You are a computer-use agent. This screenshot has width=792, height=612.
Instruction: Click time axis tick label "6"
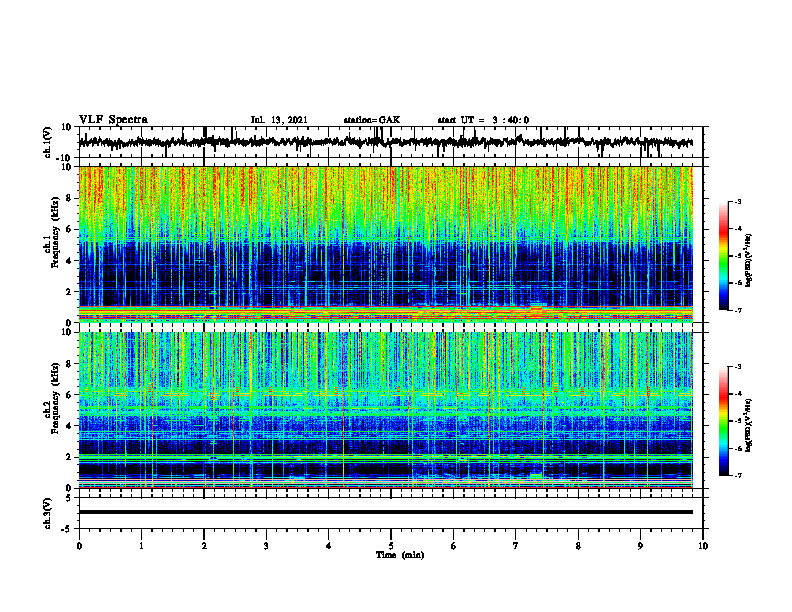[454, 546]
